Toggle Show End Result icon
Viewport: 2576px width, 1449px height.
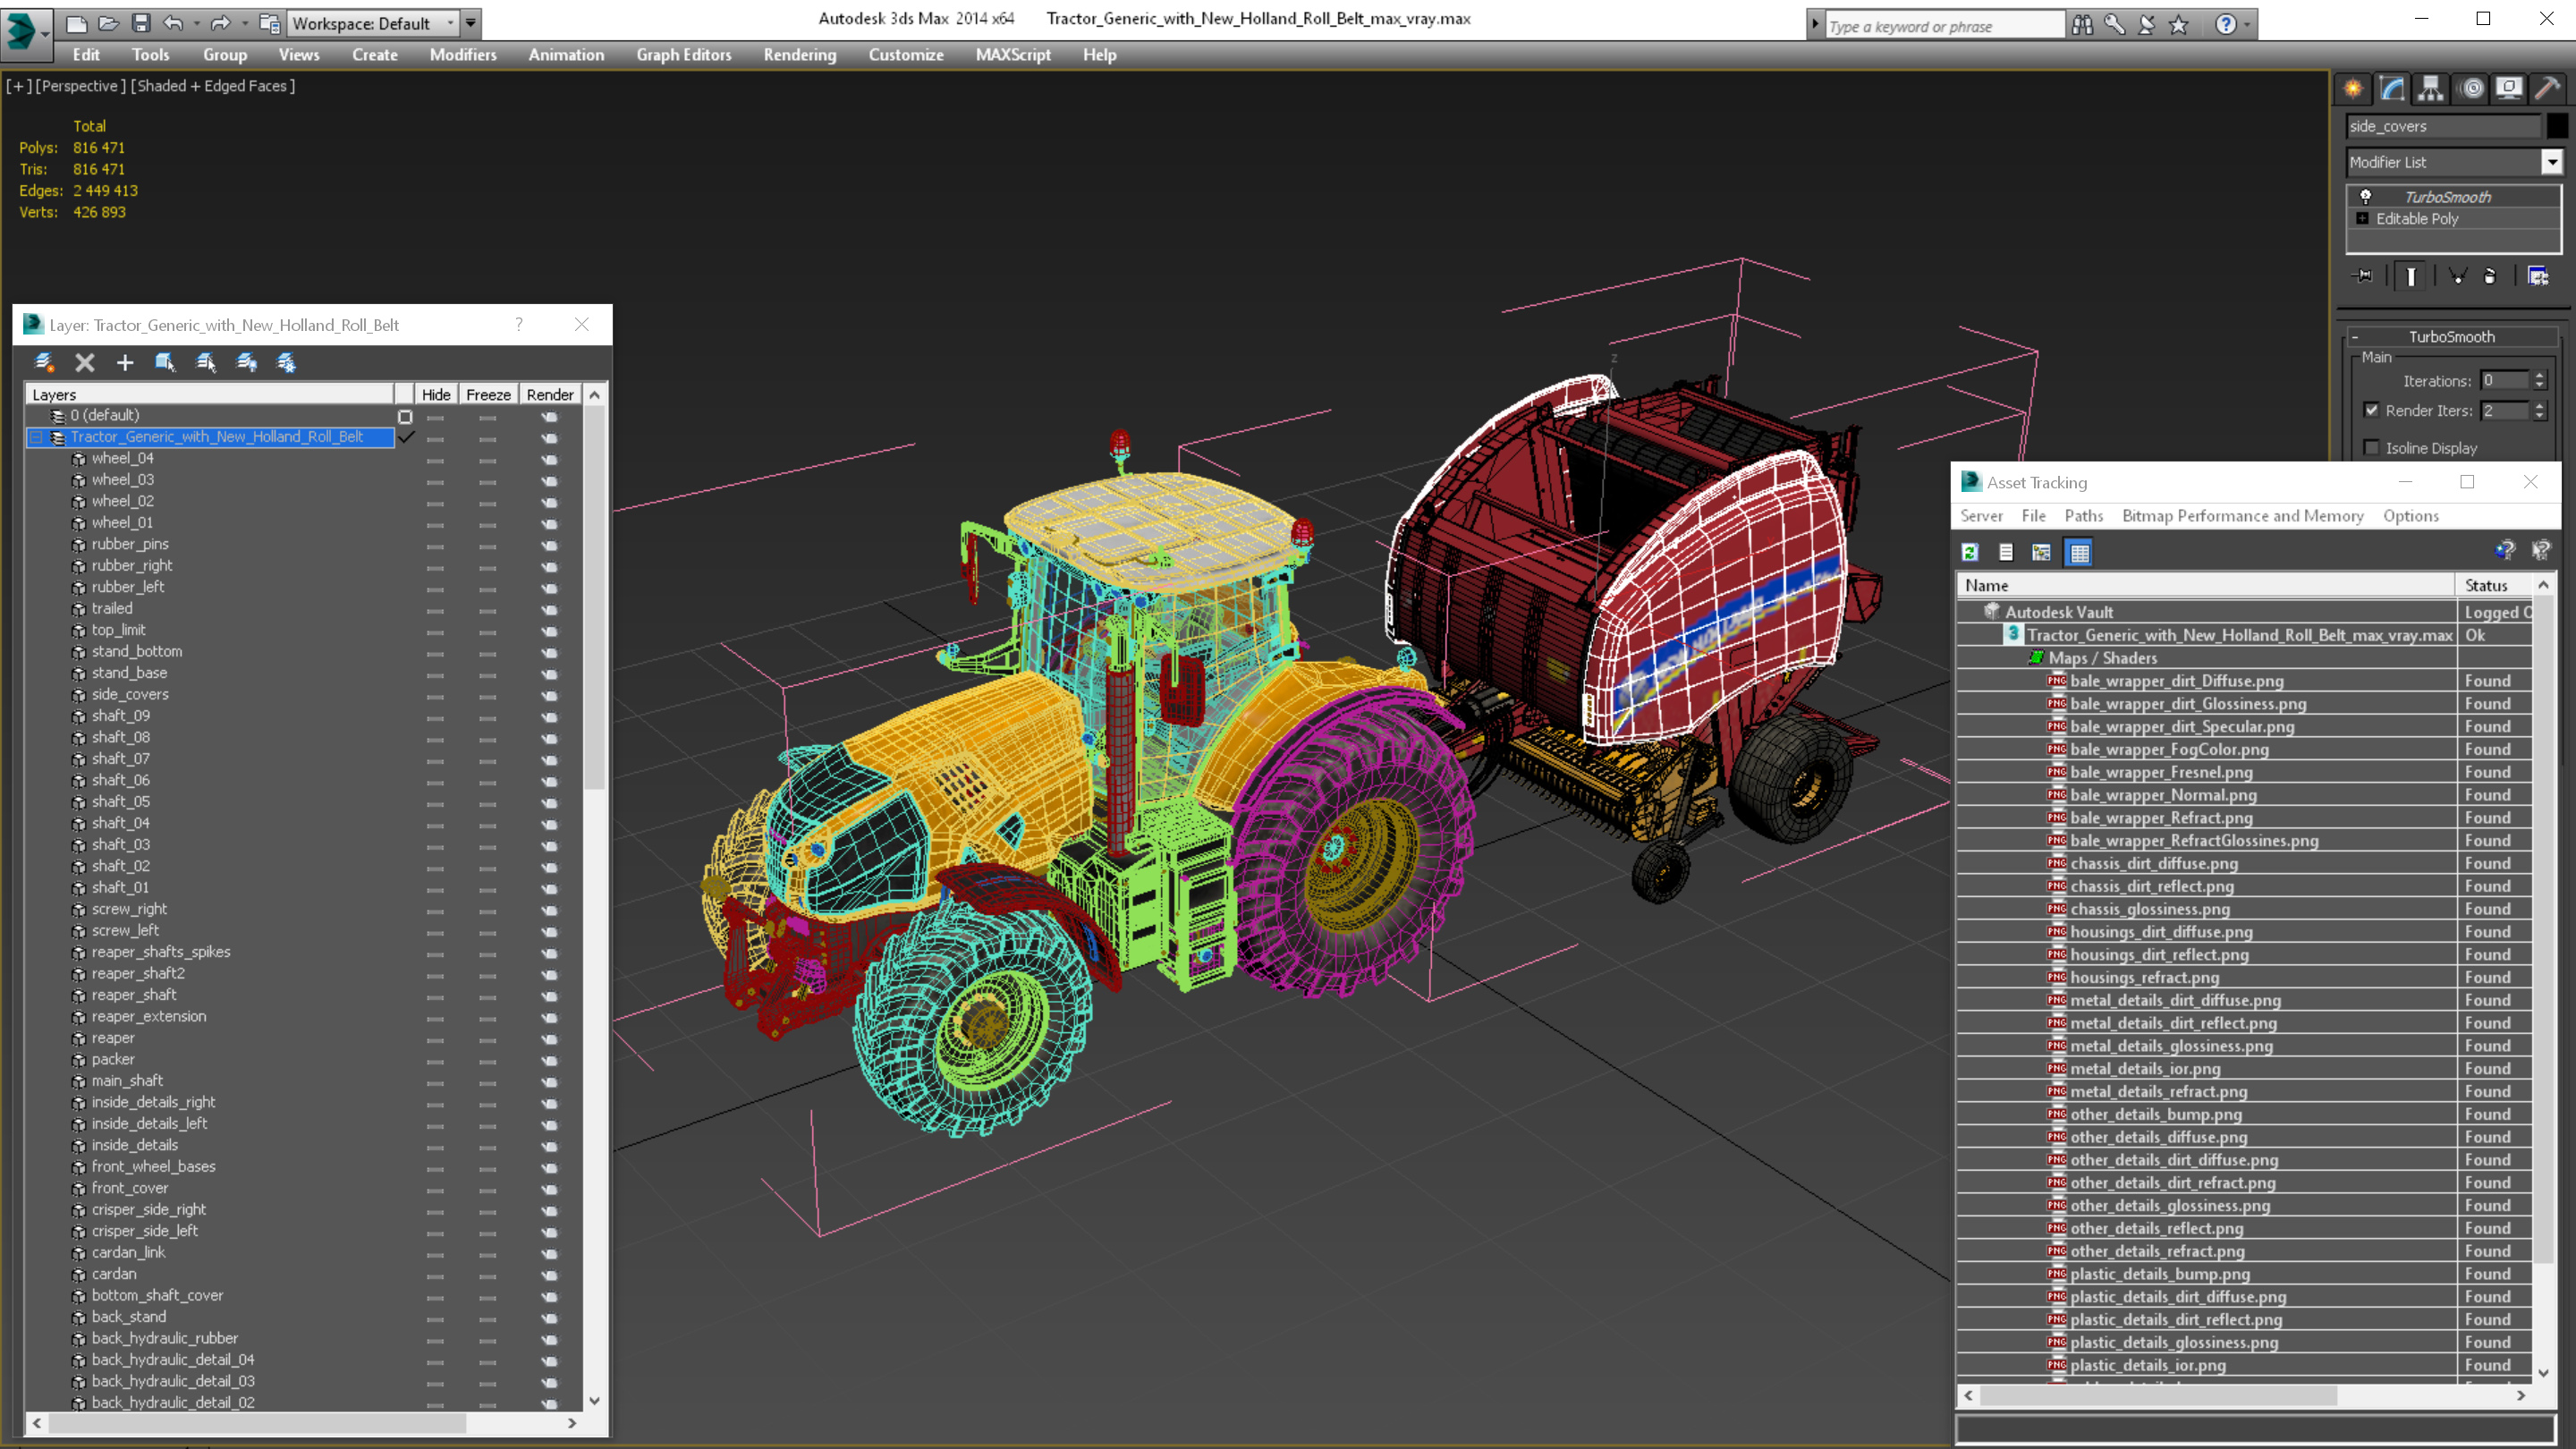pos(2411,276)
